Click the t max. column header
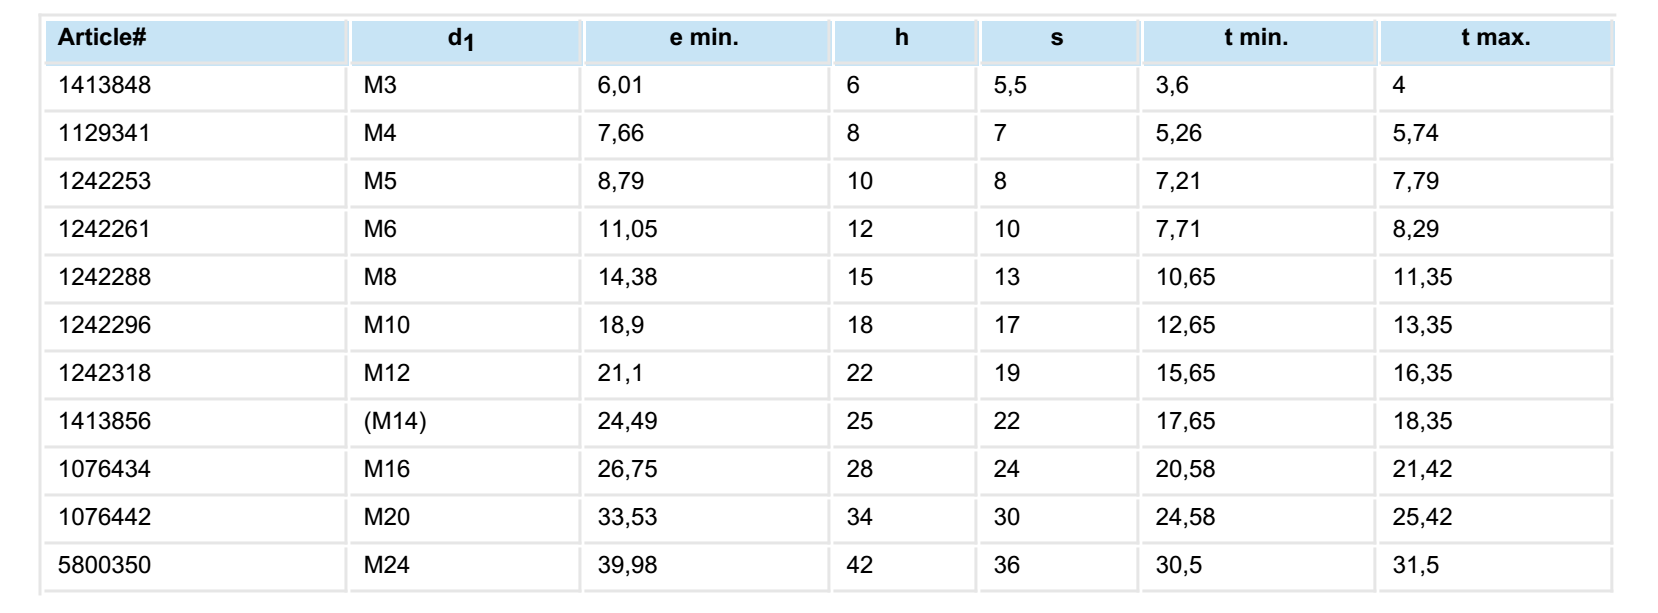This screenshot has width=1658, height=613. [1495, 39]
